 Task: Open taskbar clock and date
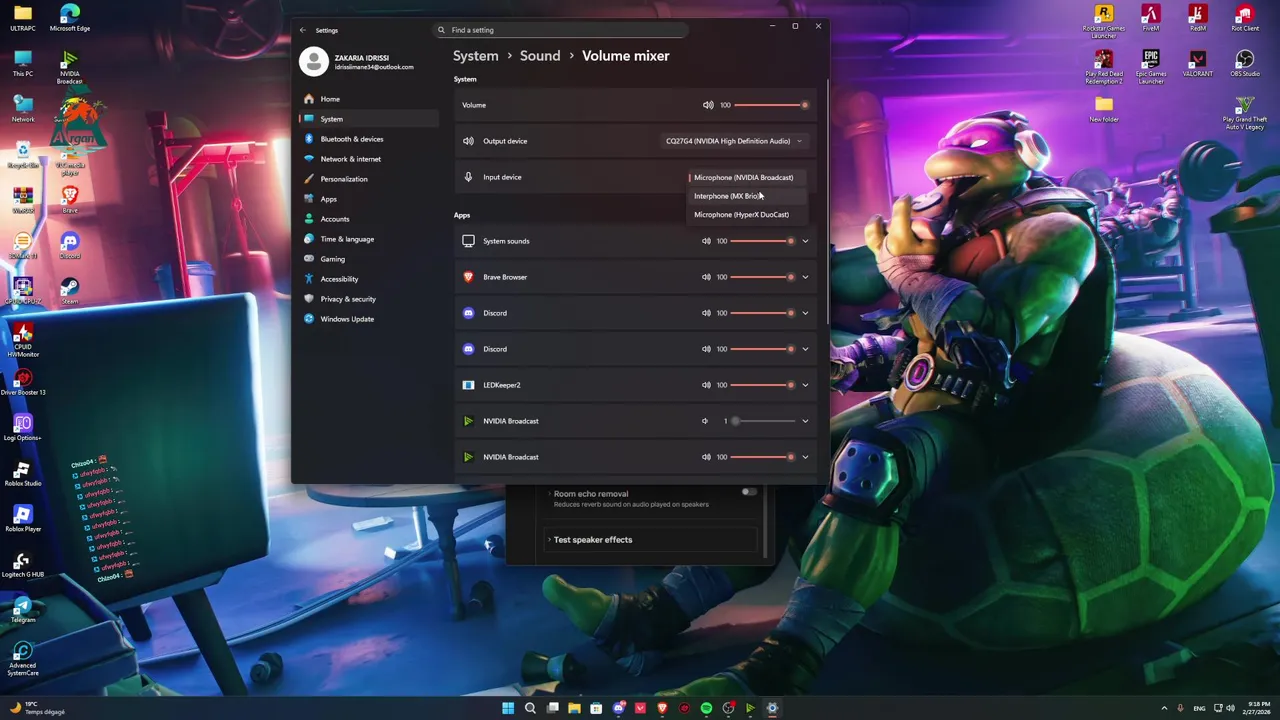click(1257, 708)
